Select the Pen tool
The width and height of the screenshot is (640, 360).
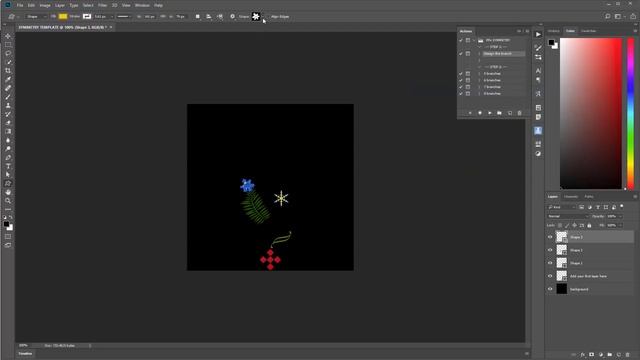[x=8, y=158]
